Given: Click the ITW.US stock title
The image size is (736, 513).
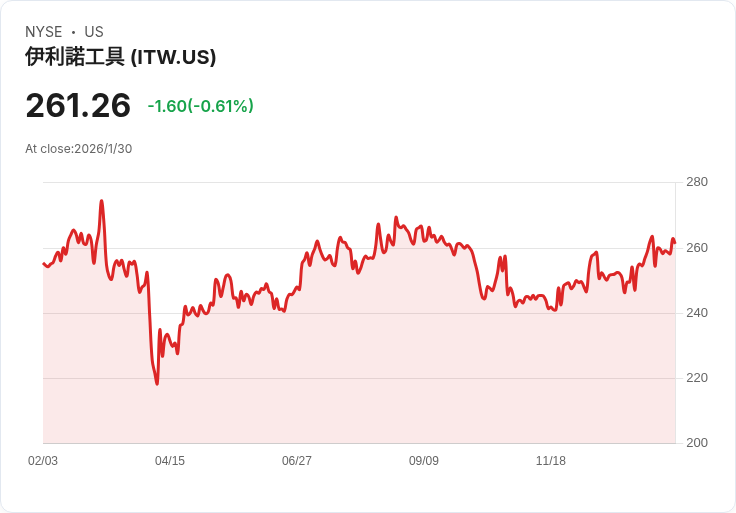Looking at the screenshot, I should click(121, 57).
